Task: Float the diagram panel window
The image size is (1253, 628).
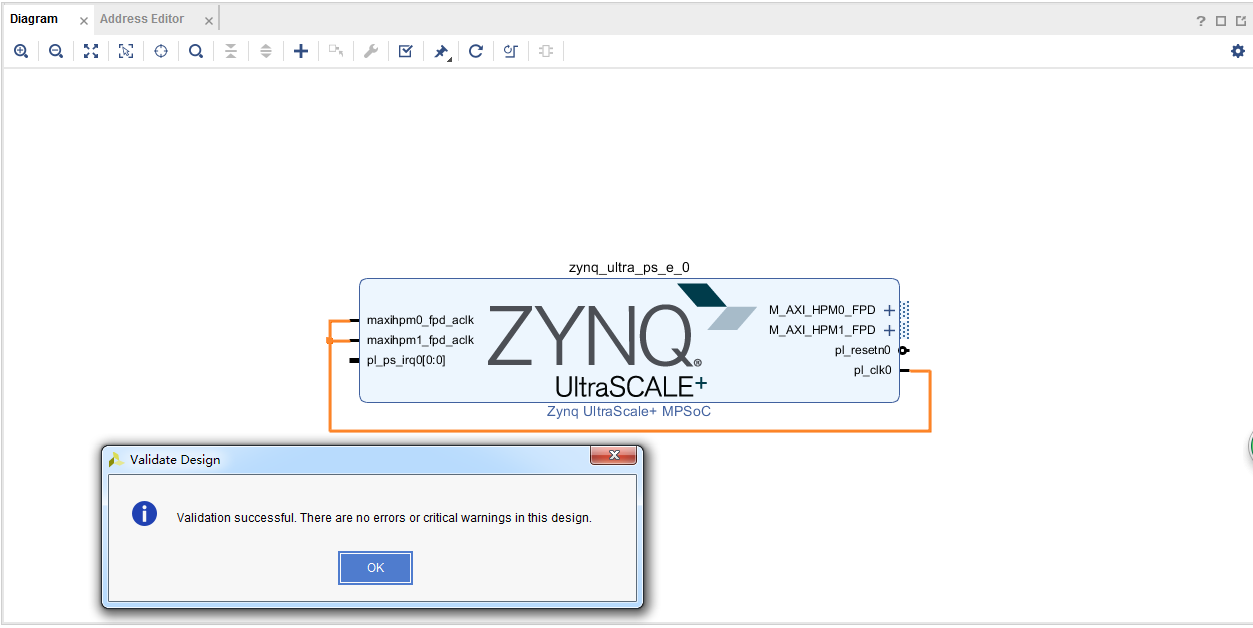Action: 1241,21
